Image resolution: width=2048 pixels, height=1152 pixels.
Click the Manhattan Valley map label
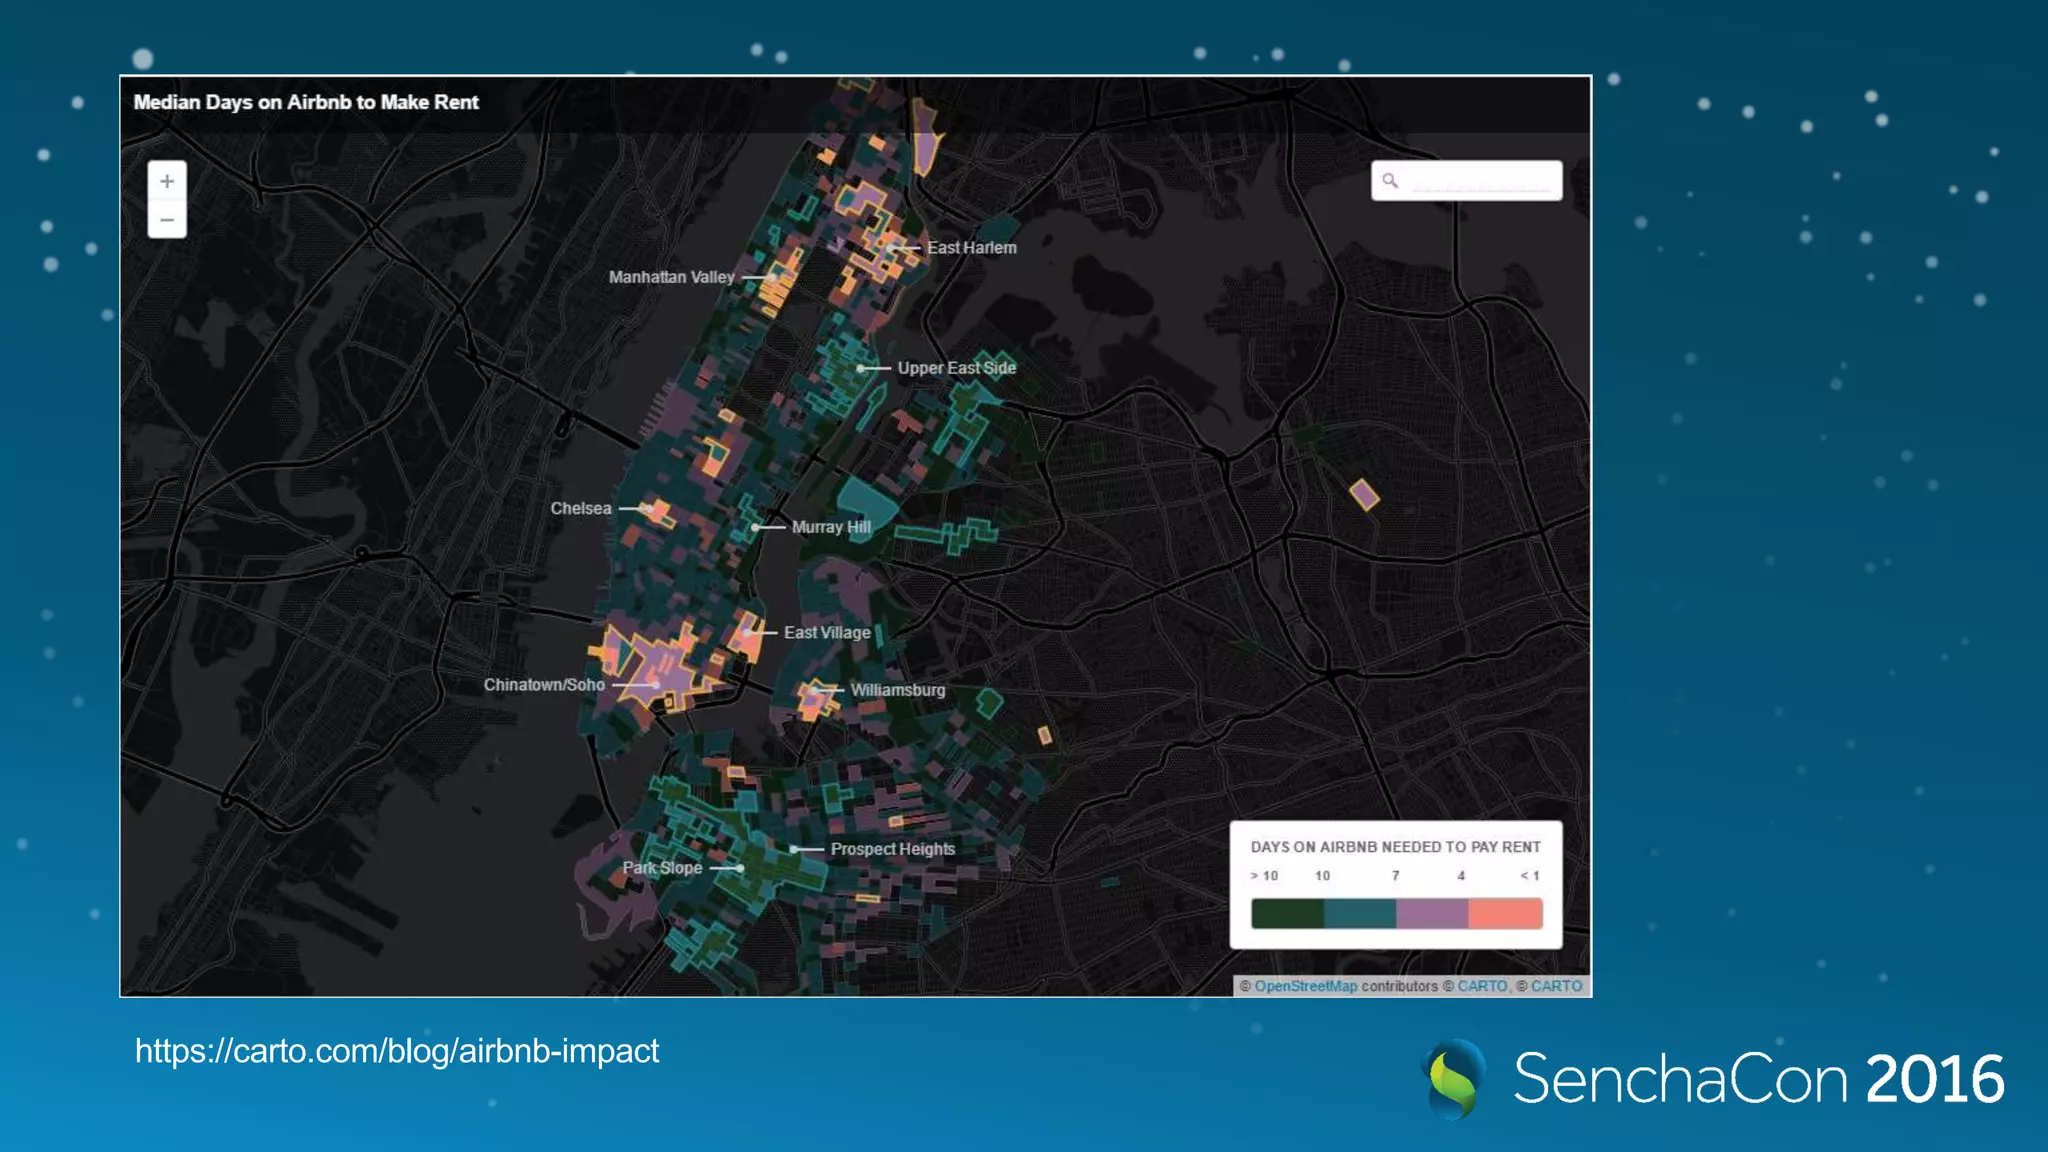point(671,277)
